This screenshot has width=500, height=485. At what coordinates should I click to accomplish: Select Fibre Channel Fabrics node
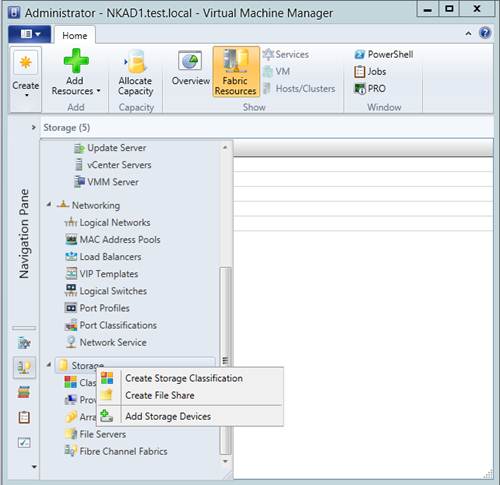pyautogui.click(x=116, y=451)
